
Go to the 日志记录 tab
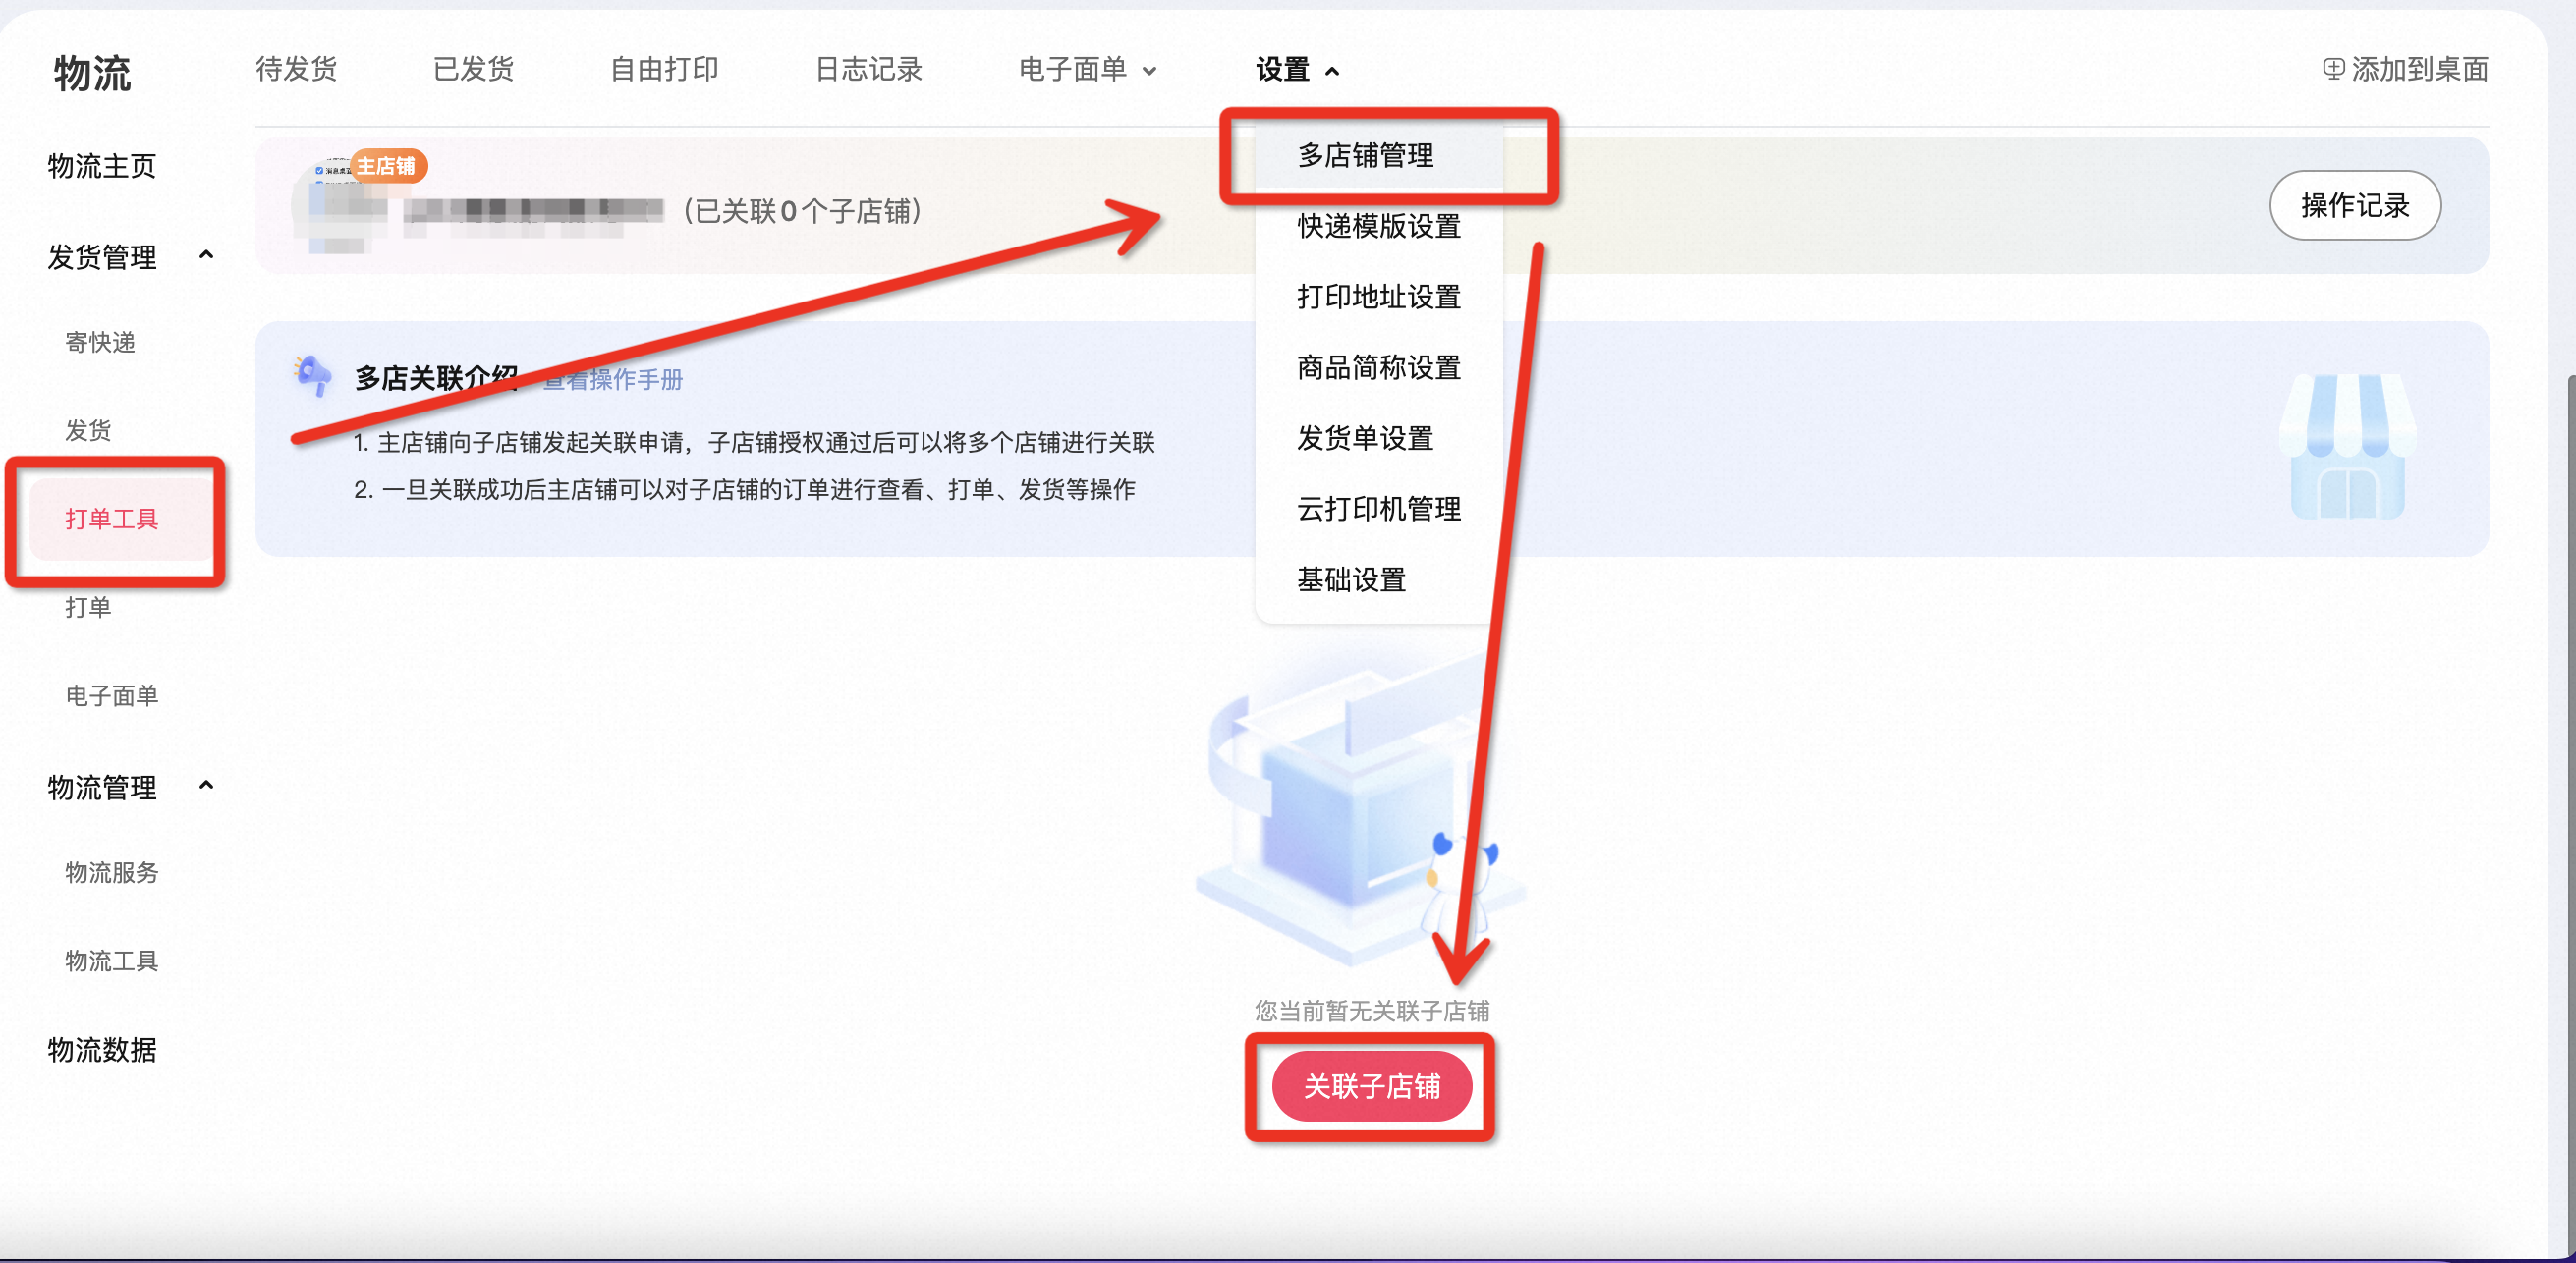coord(868,69)
